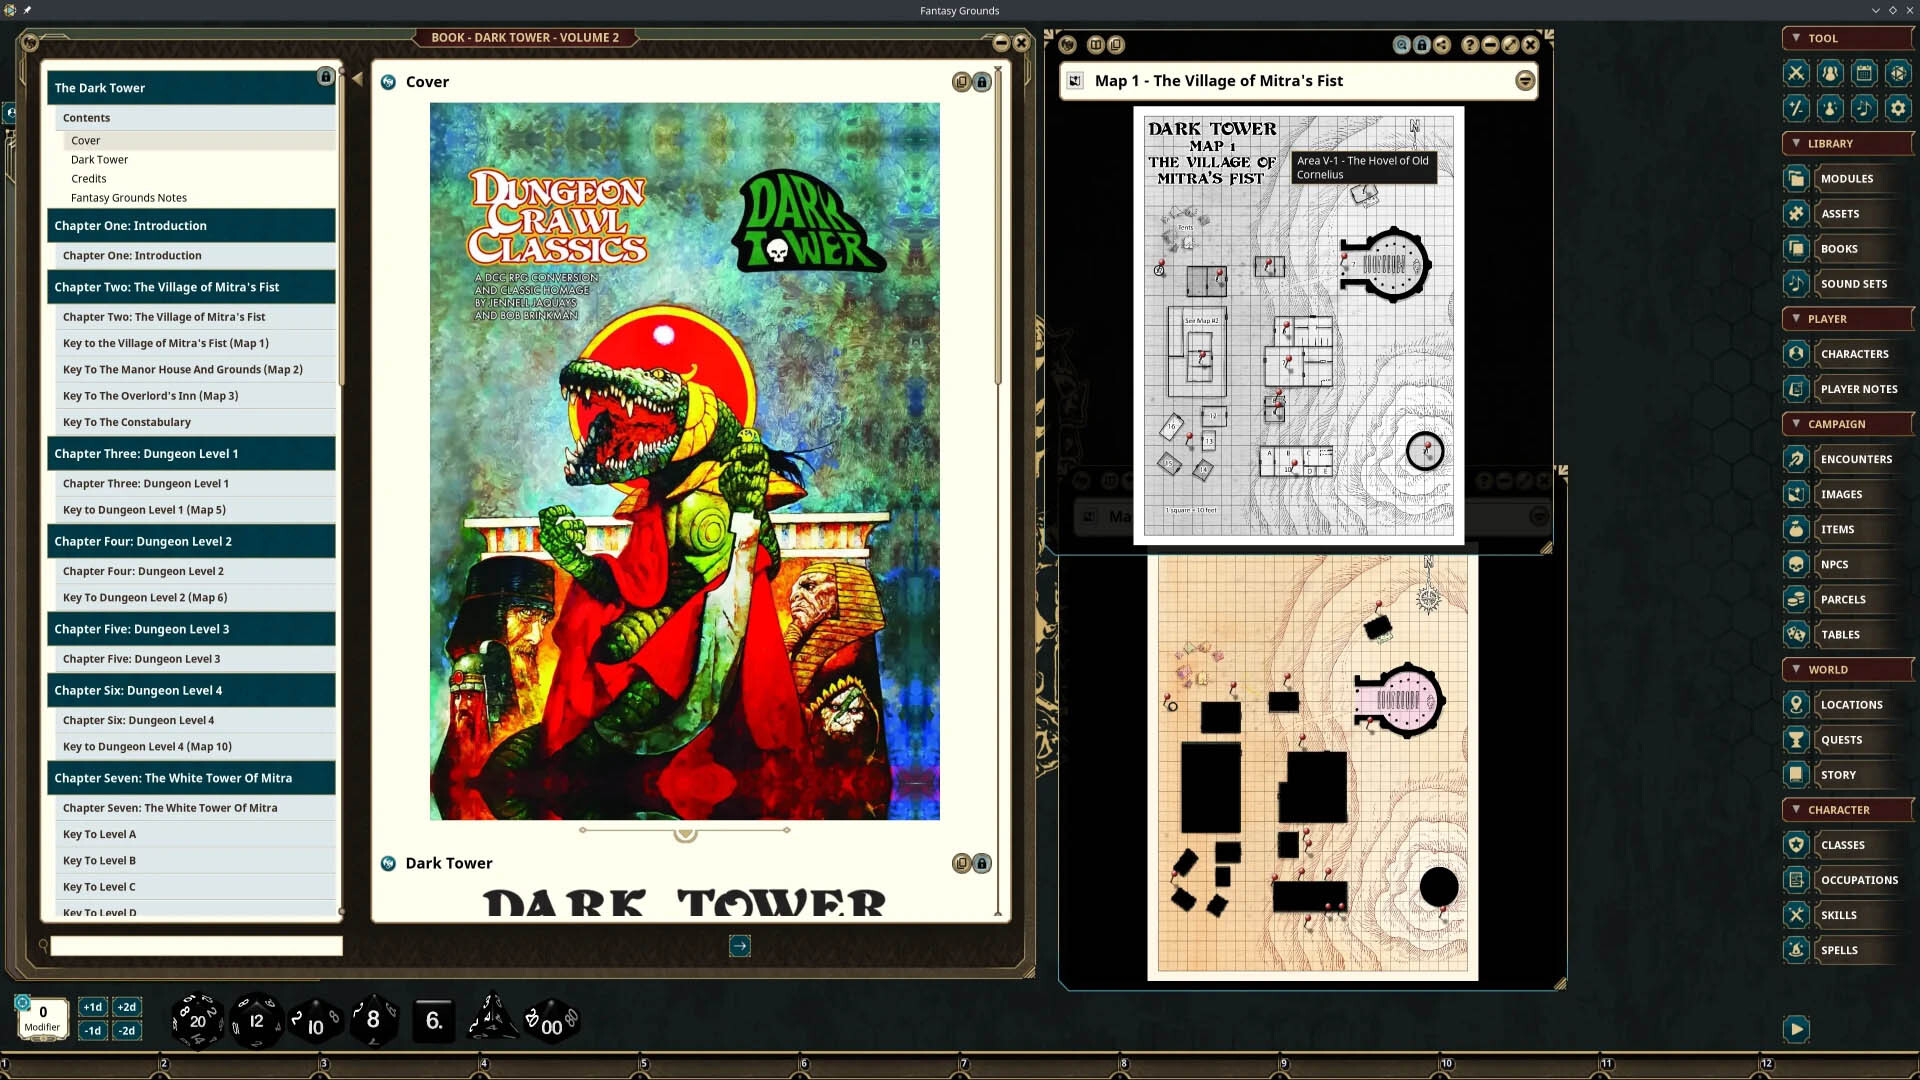
Task: Open the Modifiers tool
Action: click(x=1797, y=109)
